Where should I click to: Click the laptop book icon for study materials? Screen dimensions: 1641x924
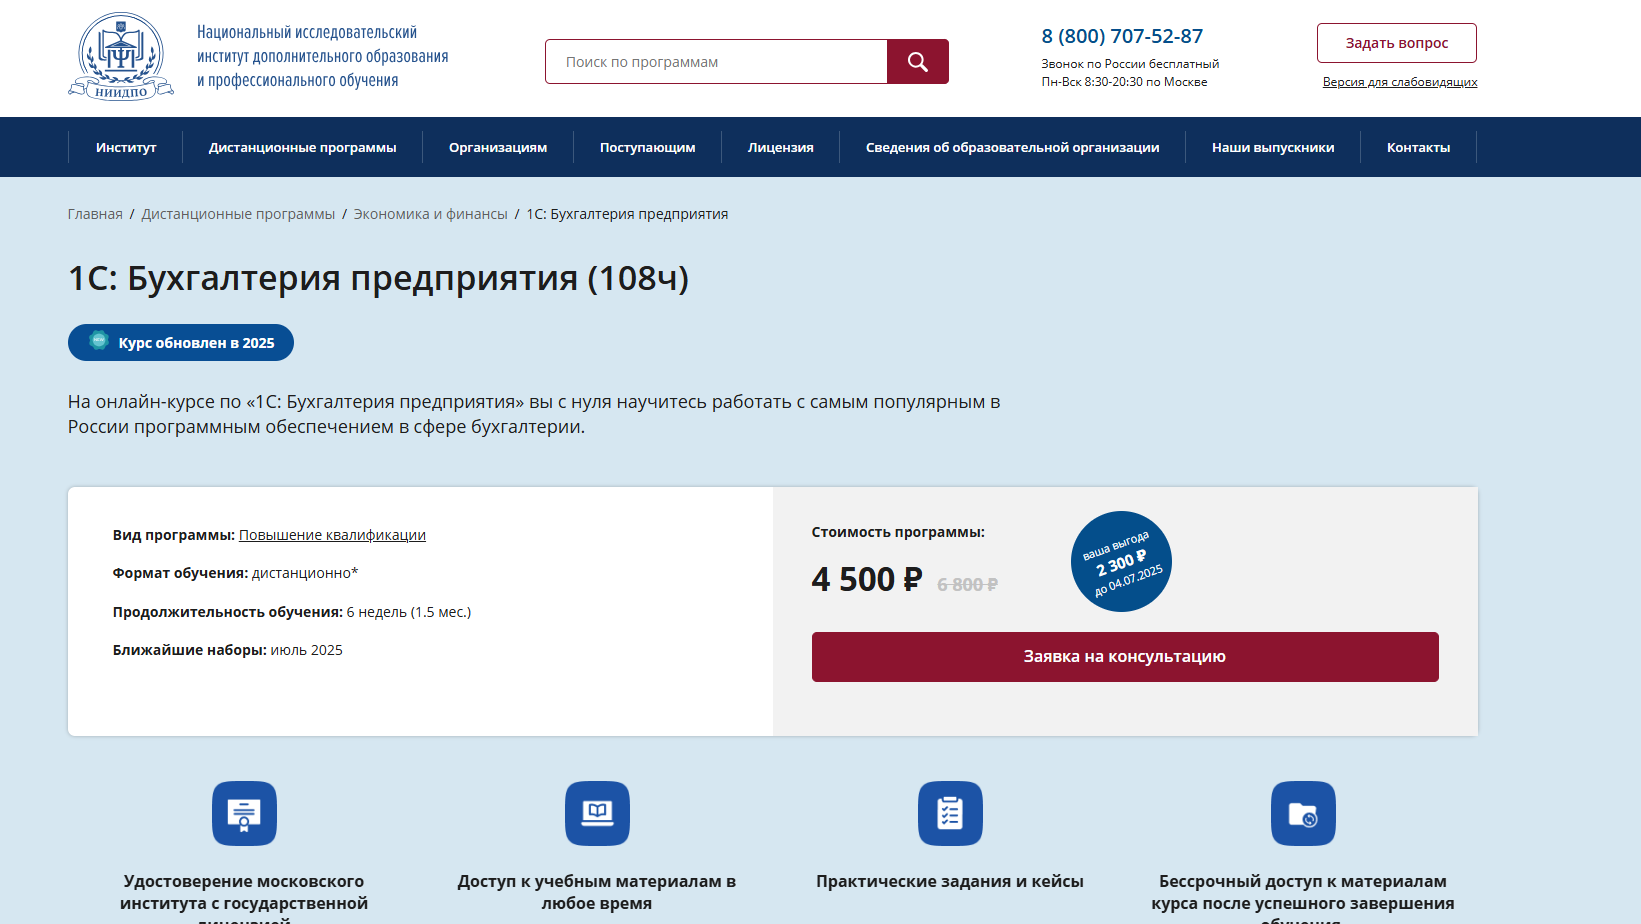click(x=597, y=813)
